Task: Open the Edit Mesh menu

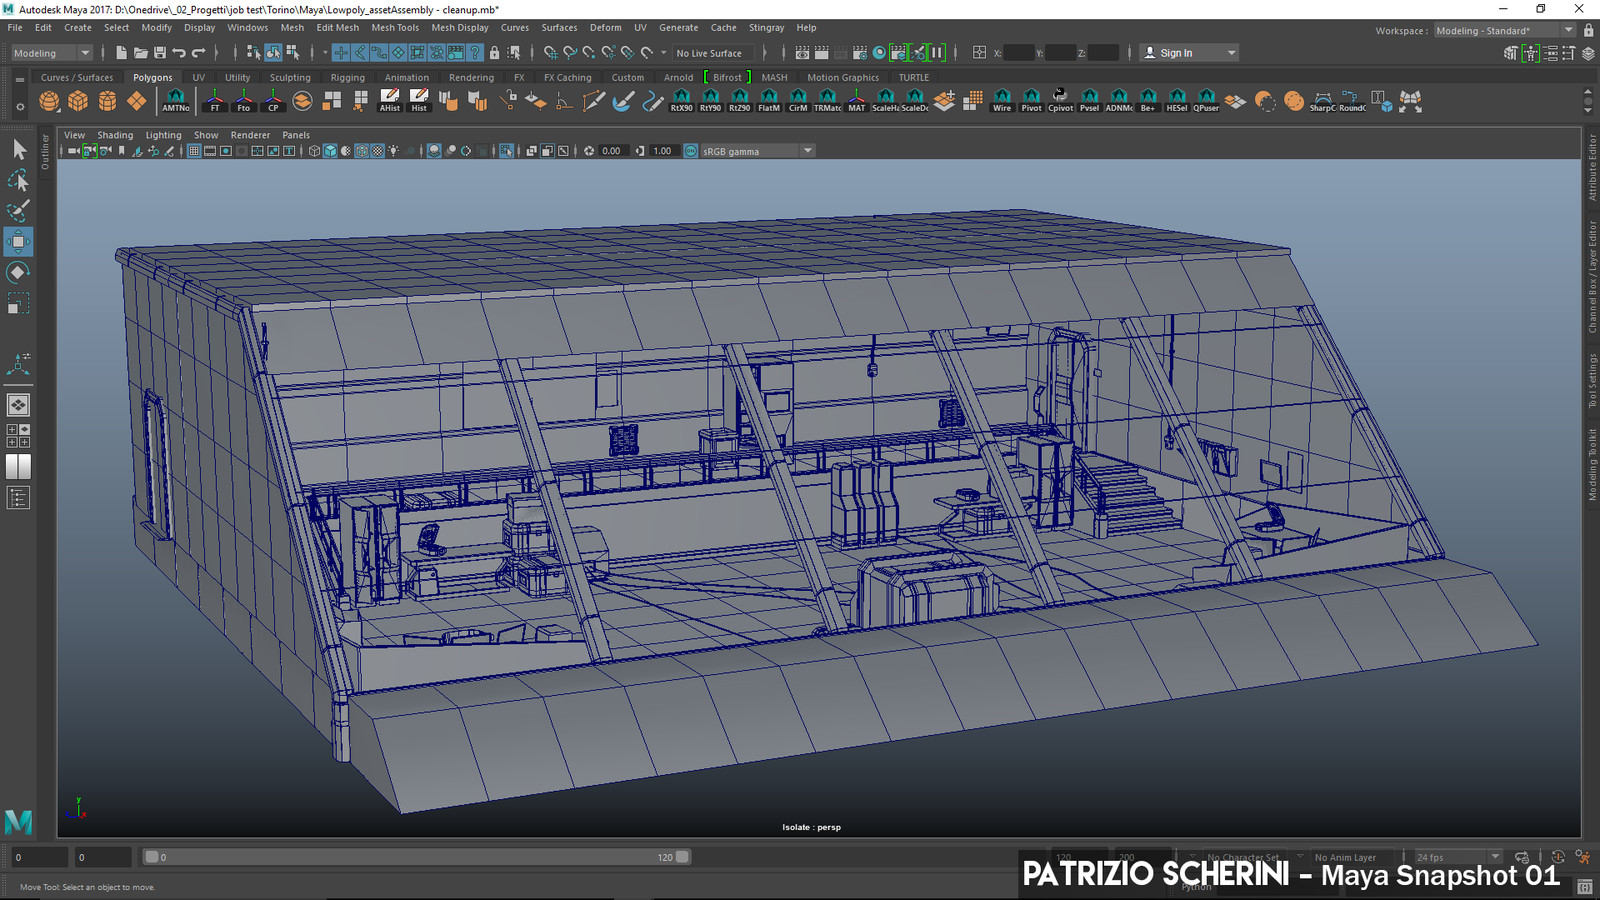Action: click(x=338, y=28)
